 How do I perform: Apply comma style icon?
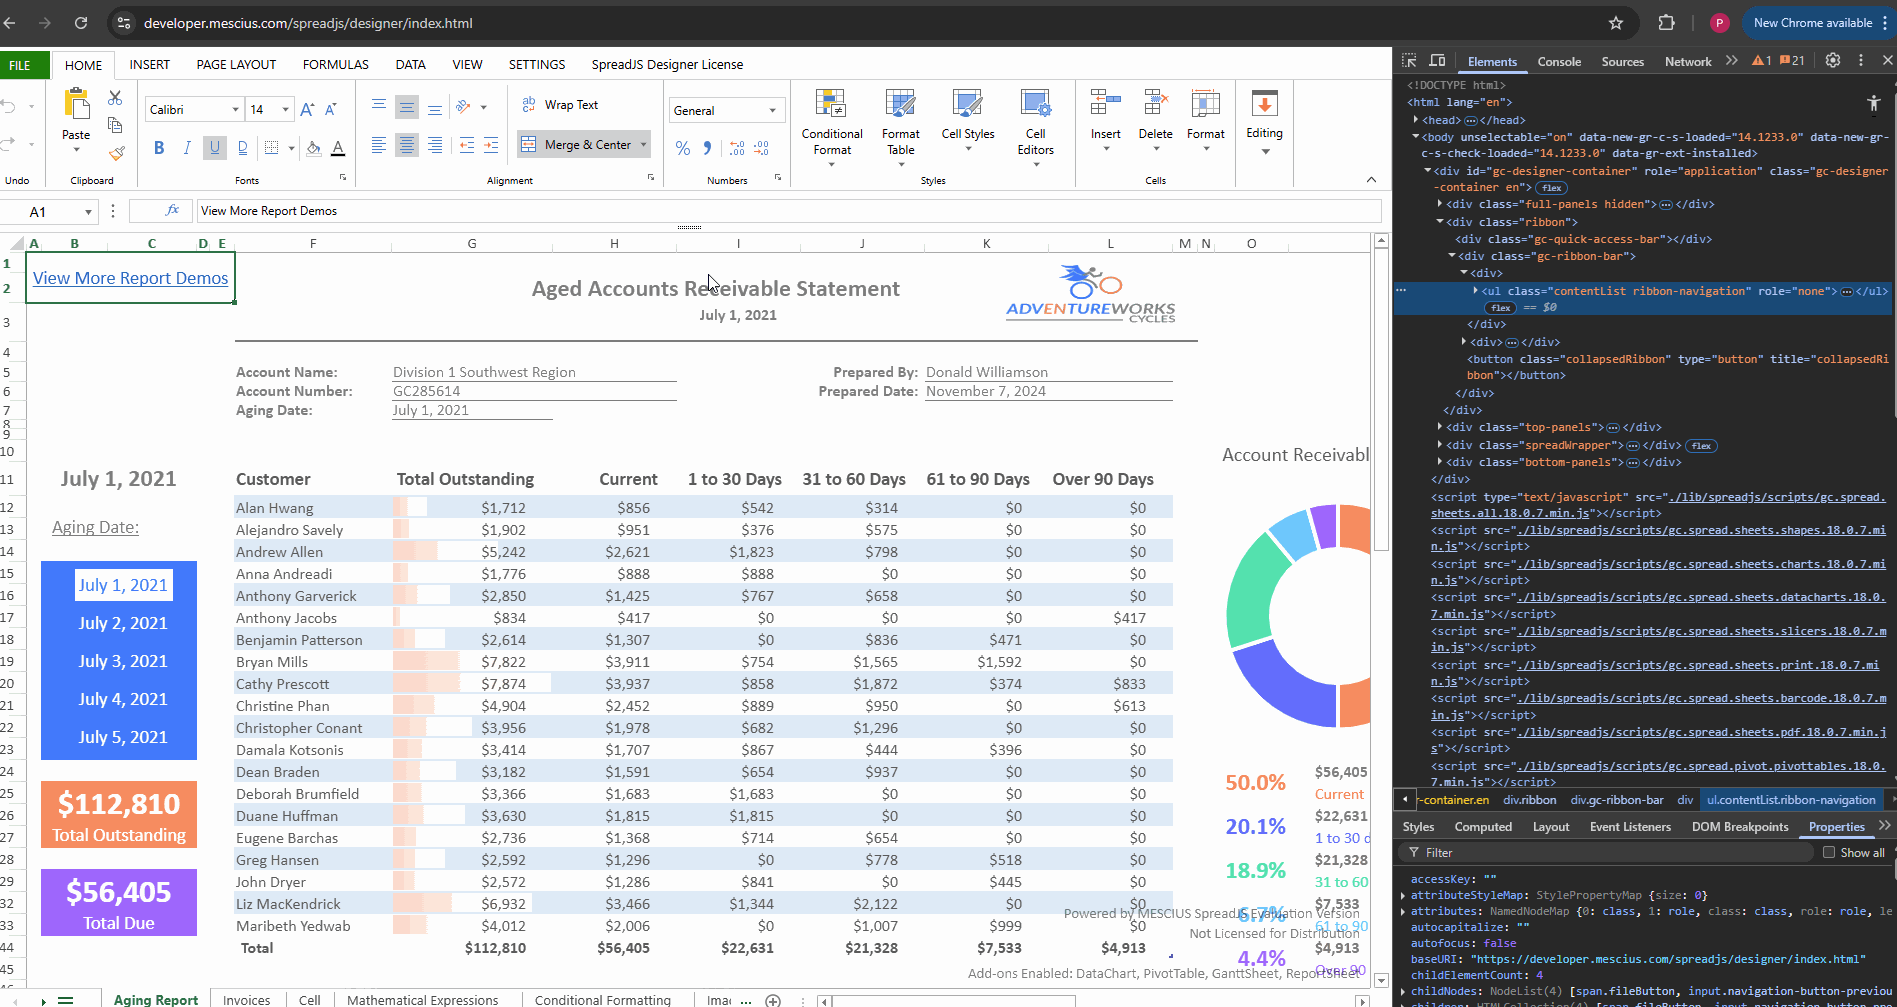point(707,148)
